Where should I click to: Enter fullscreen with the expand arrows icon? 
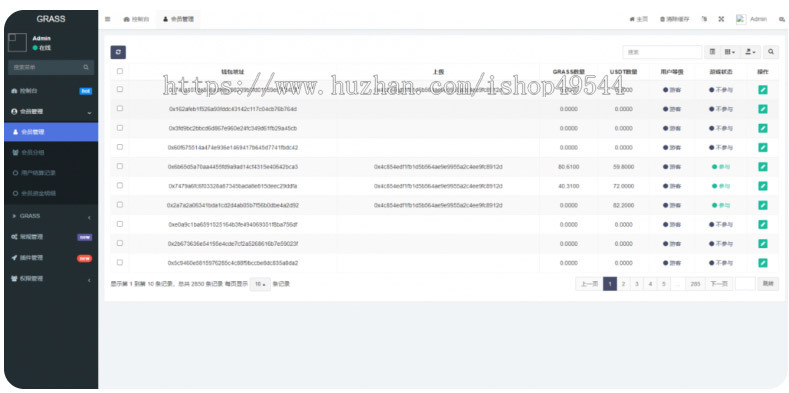point(721,19)
